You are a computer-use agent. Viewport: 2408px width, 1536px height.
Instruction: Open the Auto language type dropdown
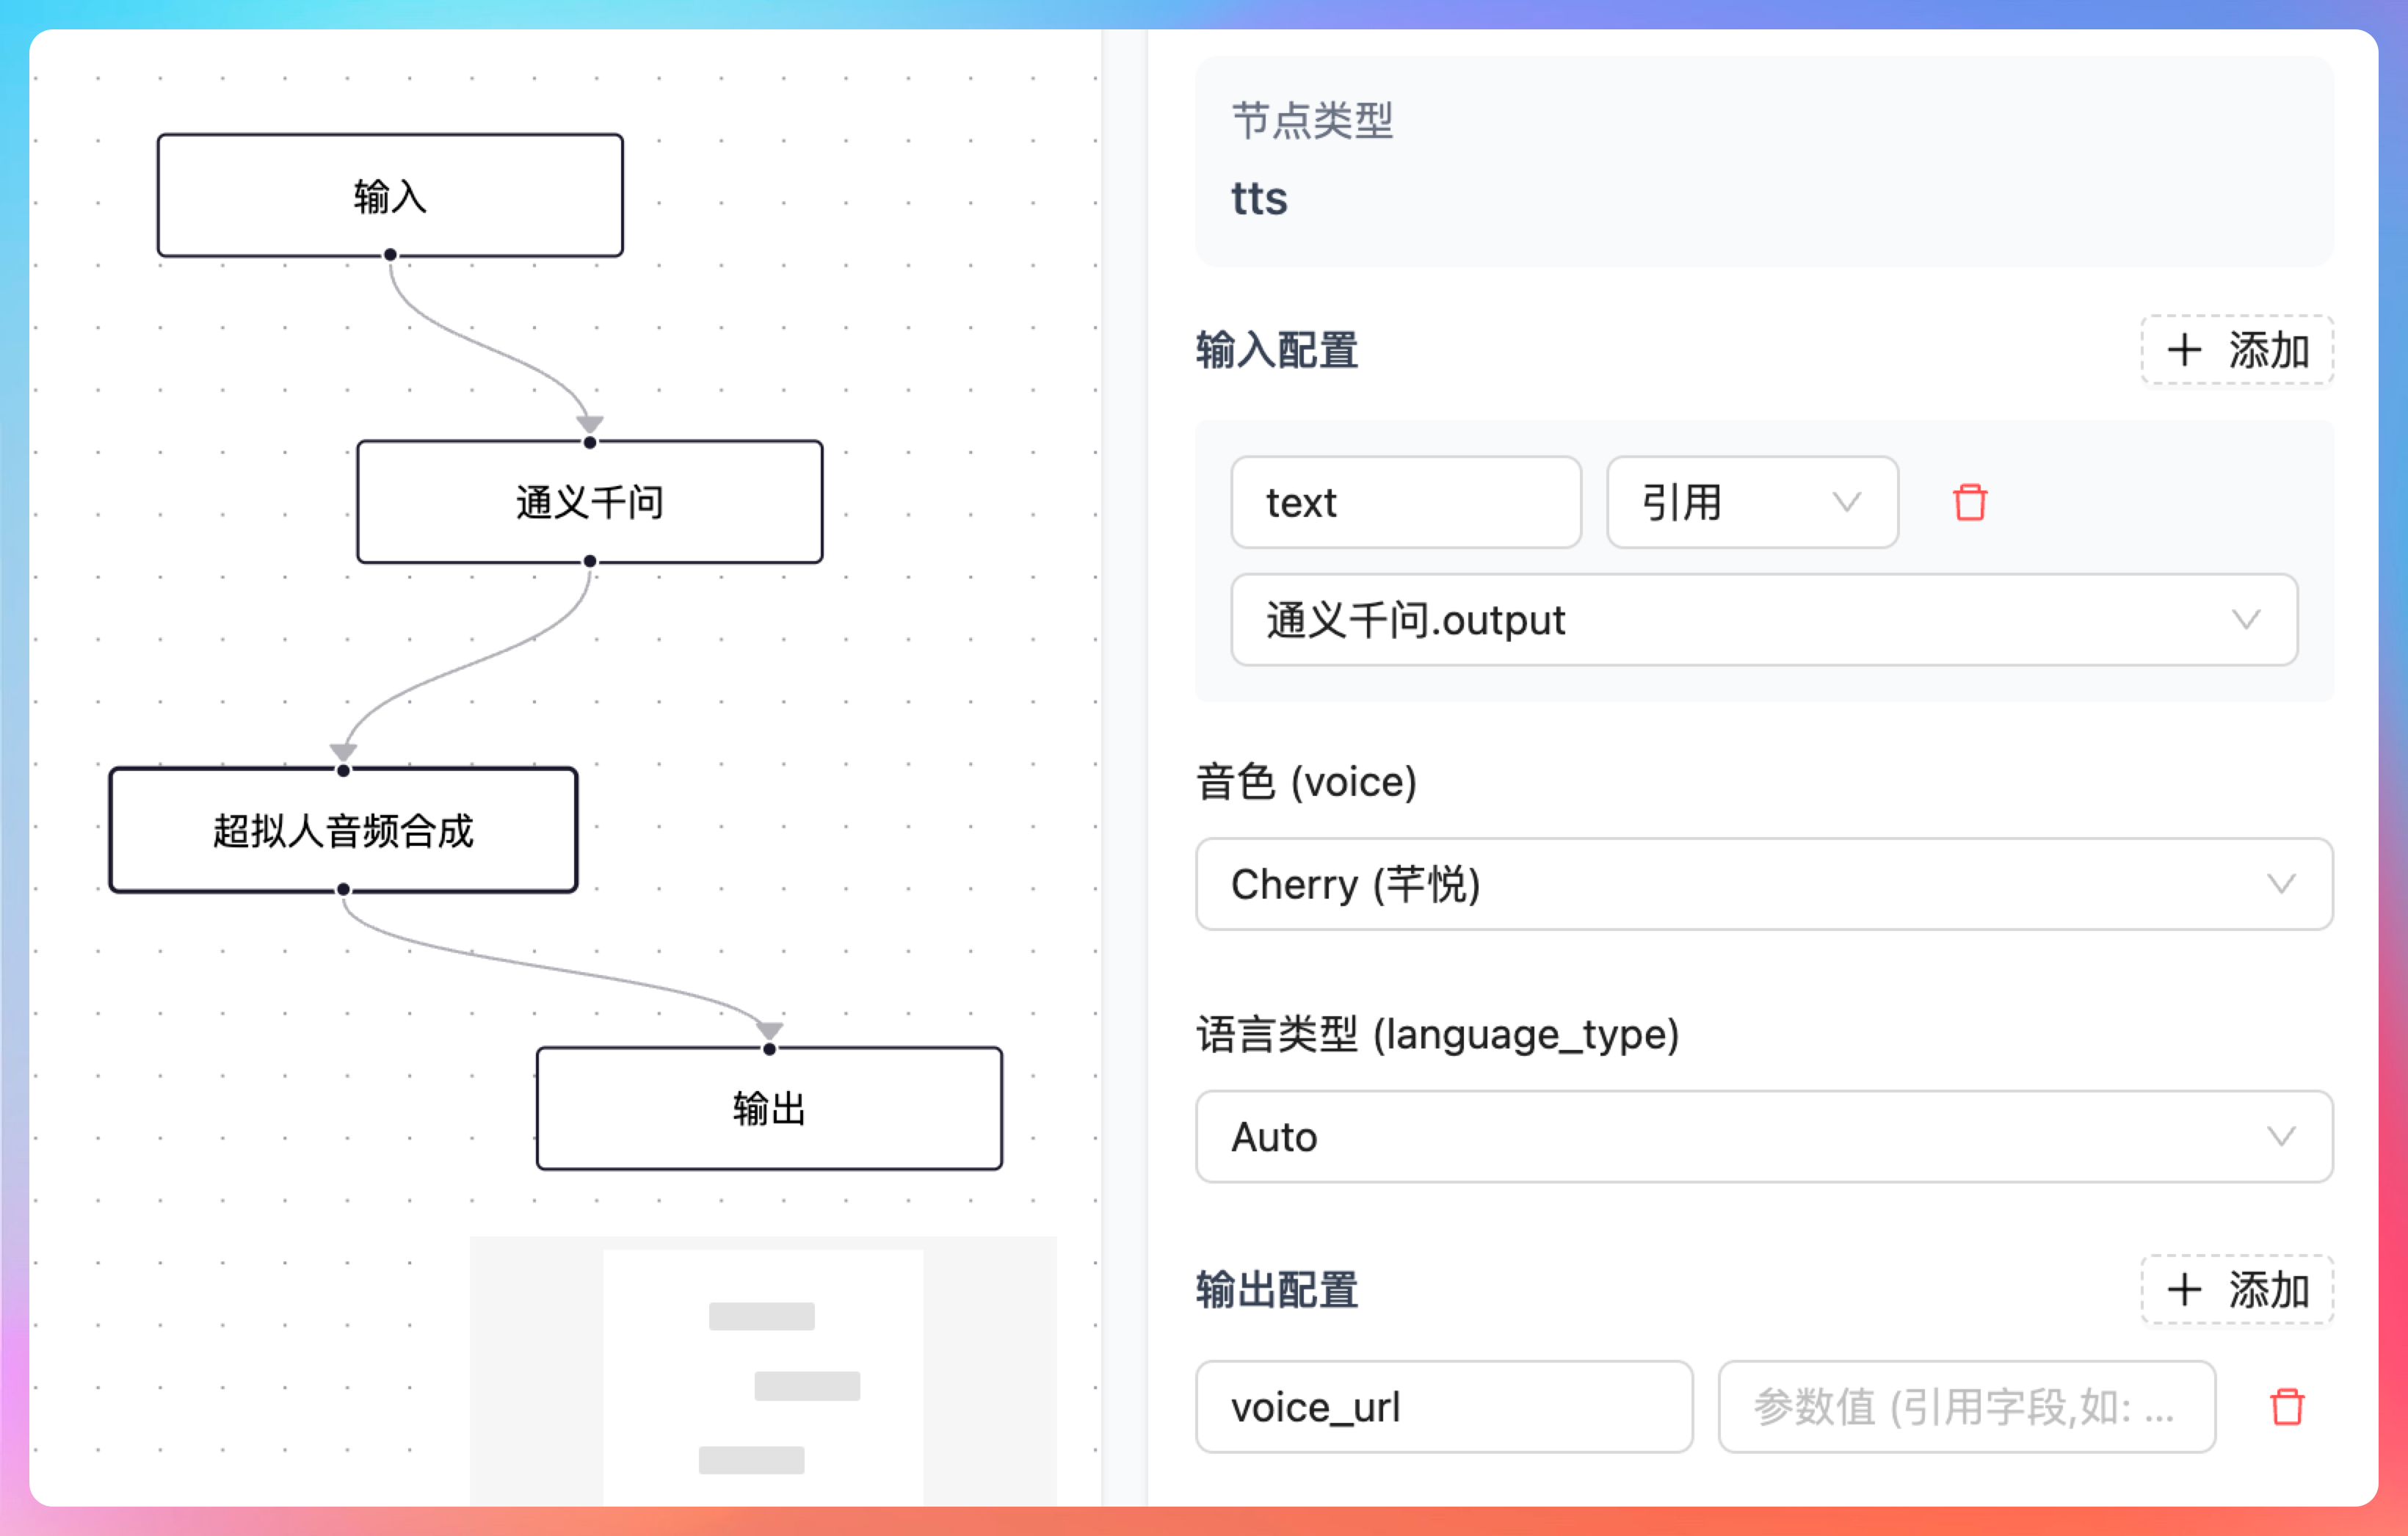[1763, 1137]
